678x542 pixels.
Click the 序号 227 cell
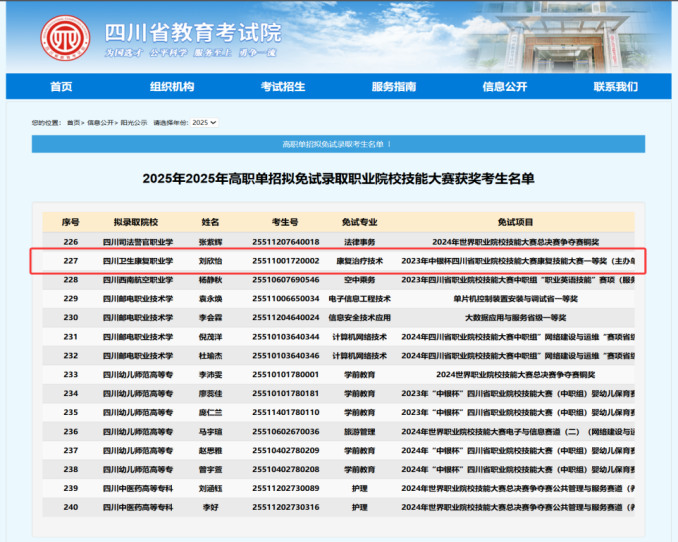pos(70,261)
